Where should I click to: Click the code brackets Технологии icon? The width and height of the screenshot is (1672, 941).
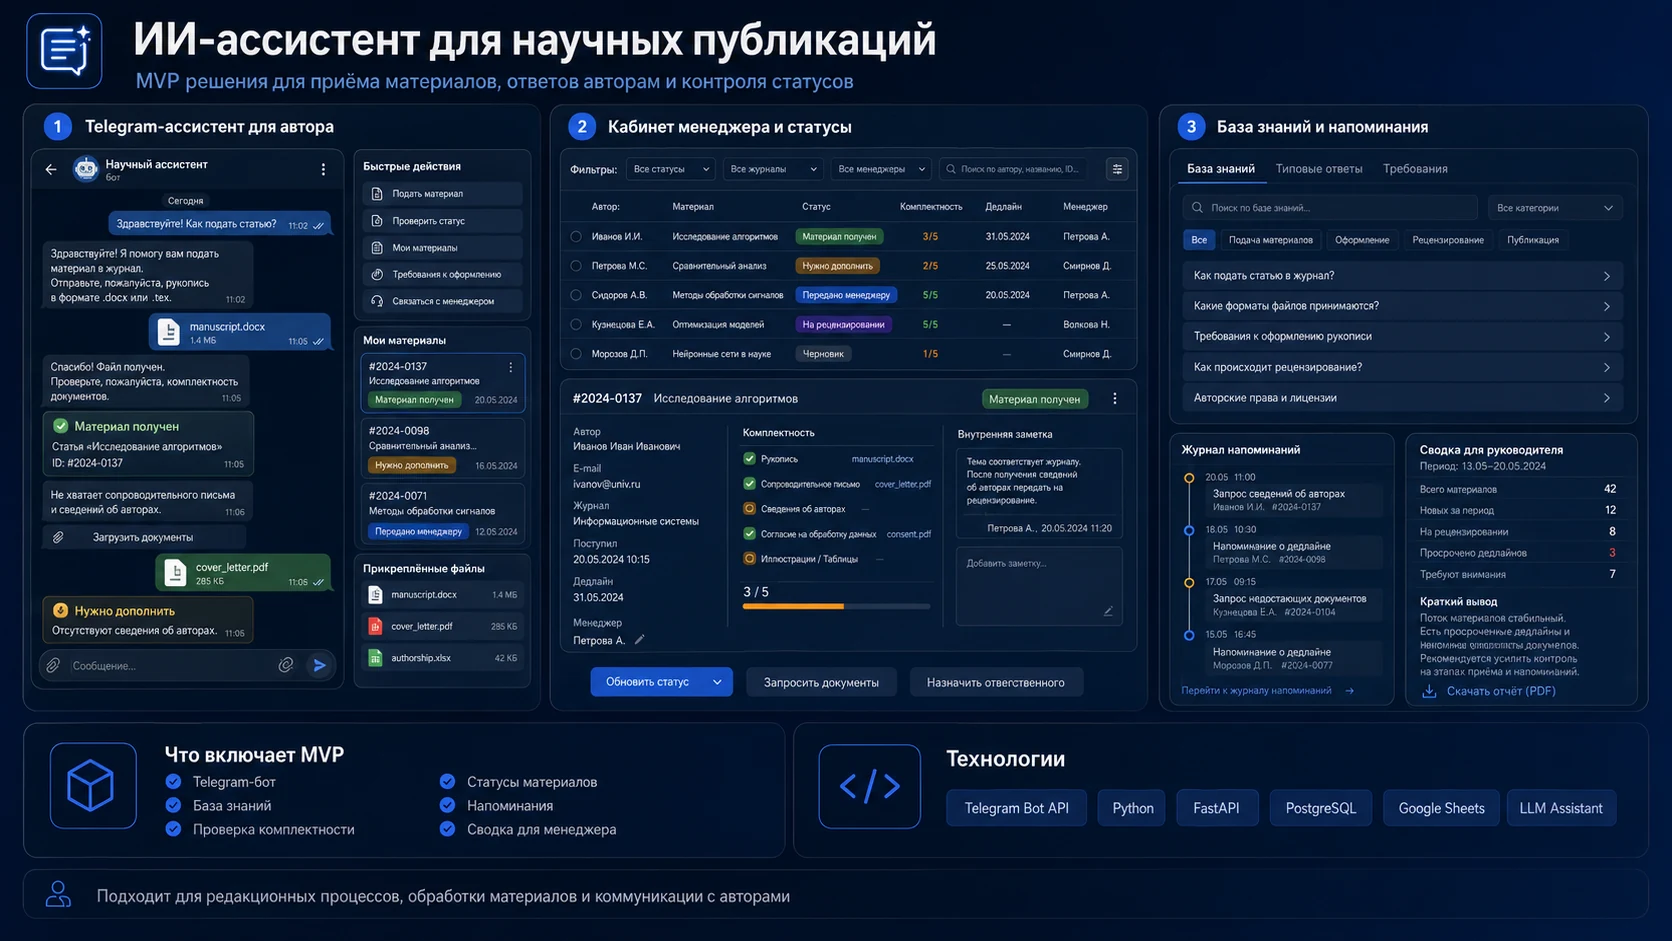click(x=869, y=786)
